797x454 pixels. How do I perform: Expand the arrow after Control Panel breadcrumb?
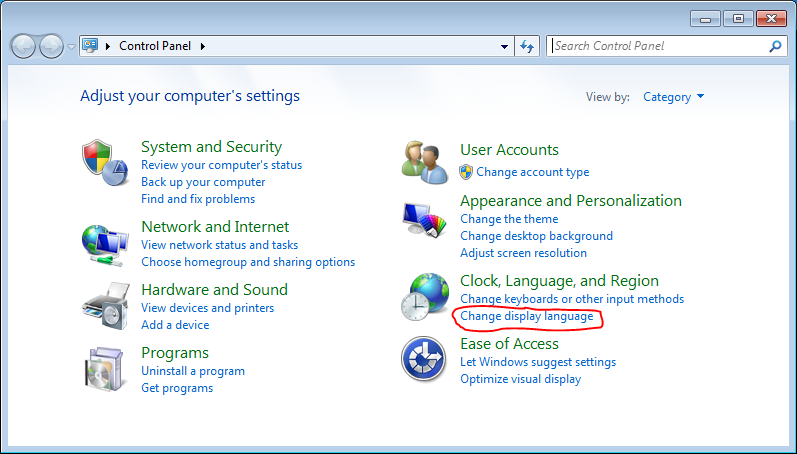pos(203,46)
